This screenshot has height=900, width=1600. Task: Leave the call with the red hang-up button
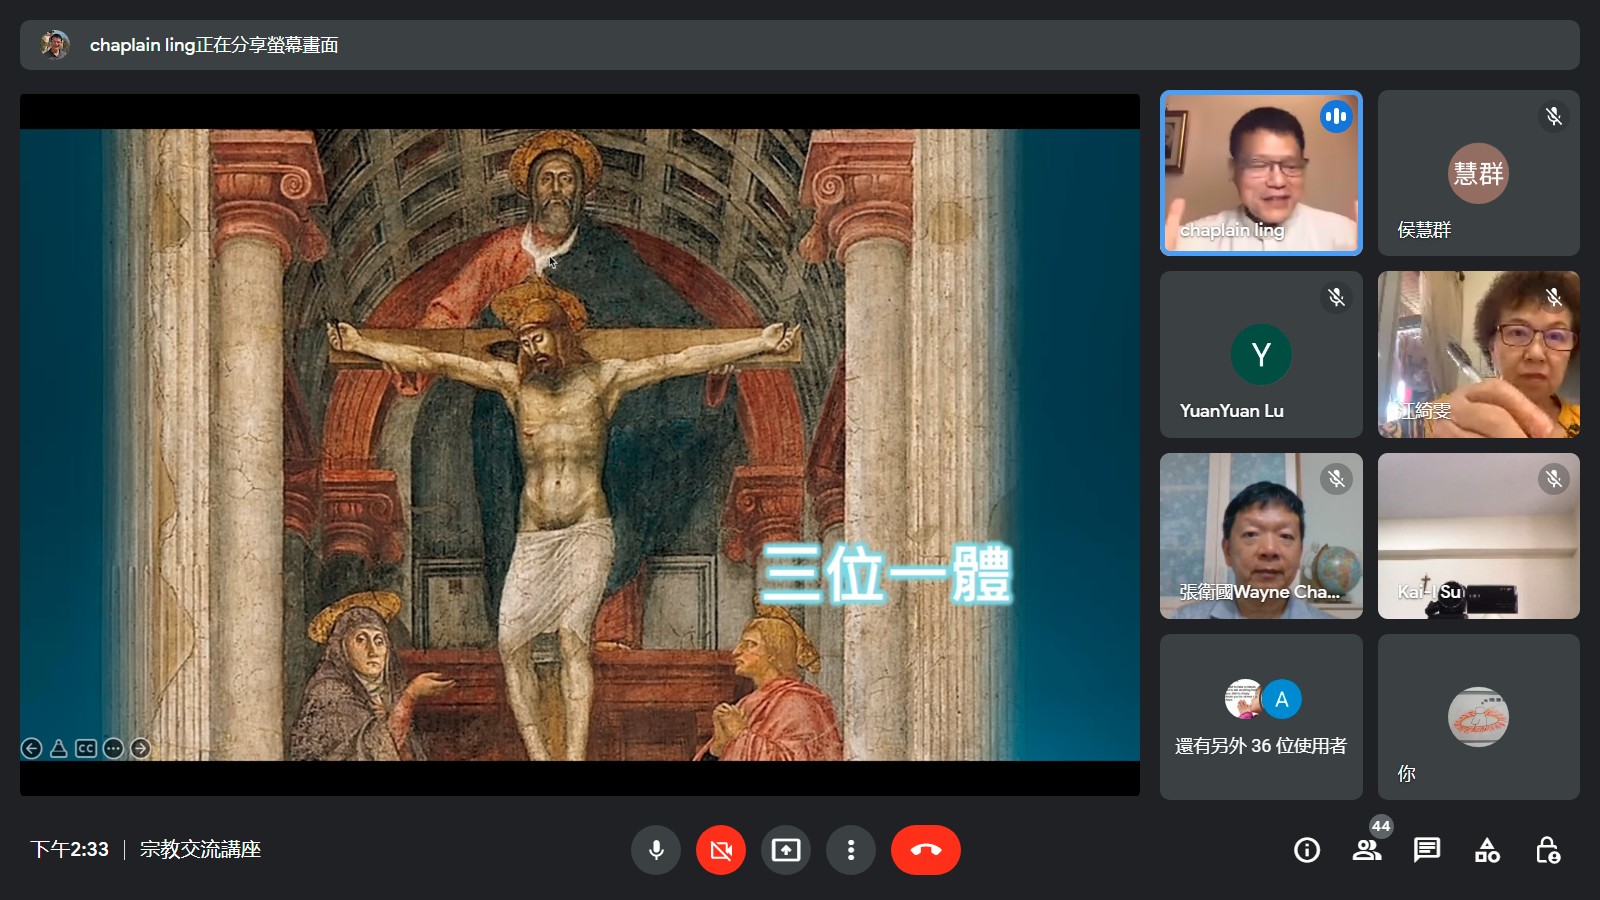tap(925, 850)
